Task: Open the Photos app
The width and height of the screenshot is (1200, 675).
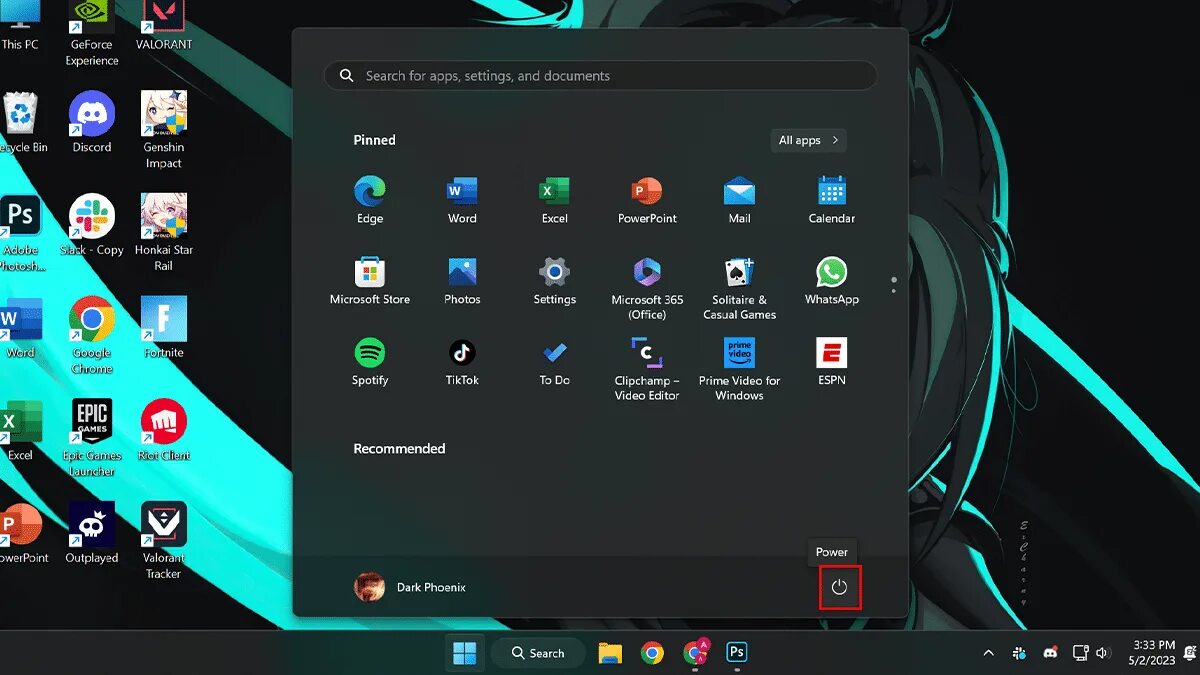Action: click(x=462, y=281)
